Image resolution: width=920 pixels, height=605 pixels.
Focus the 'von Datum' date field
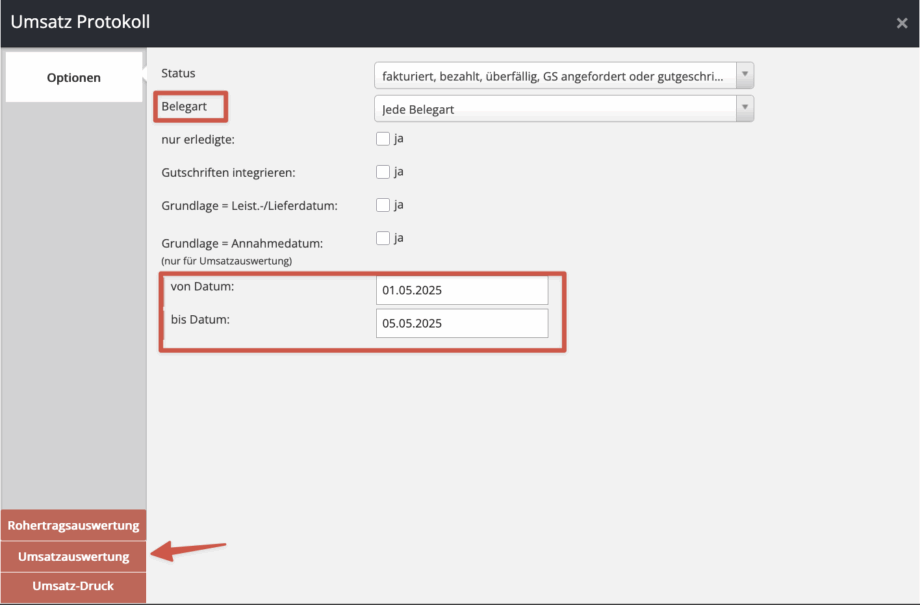462,291
